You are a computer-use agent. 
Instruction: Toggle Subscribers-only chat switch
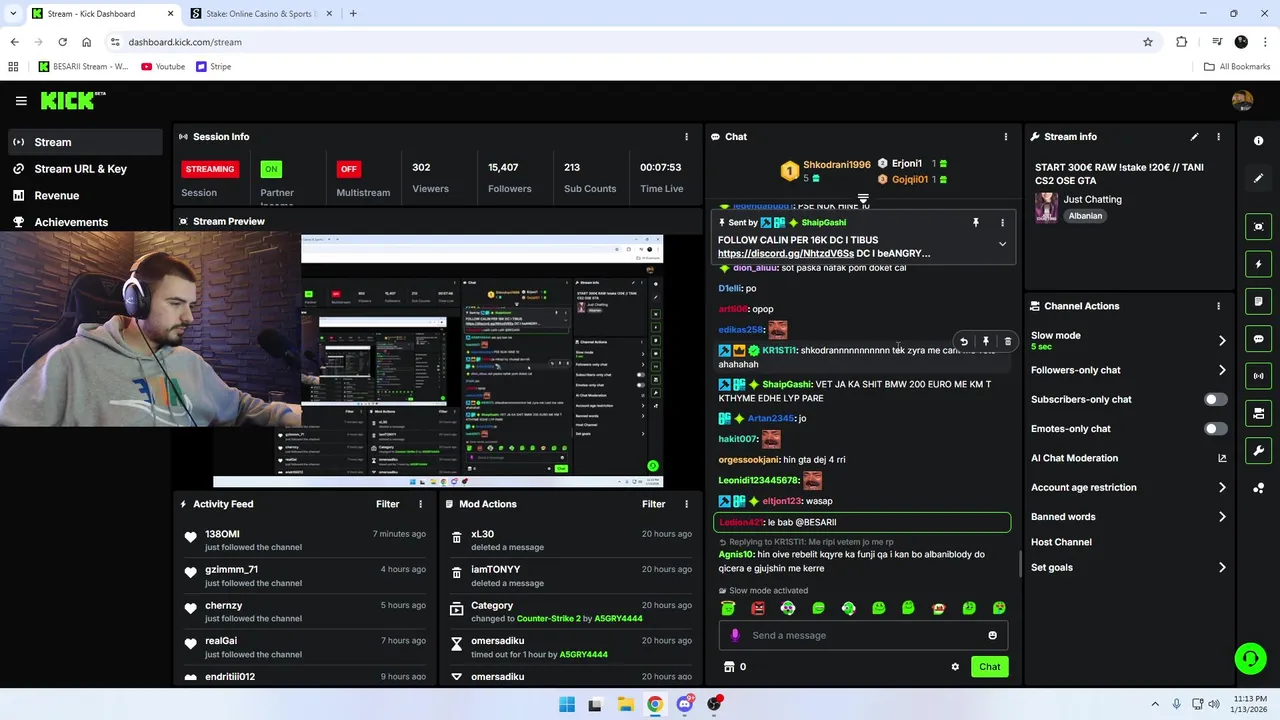click(1214, 400)
